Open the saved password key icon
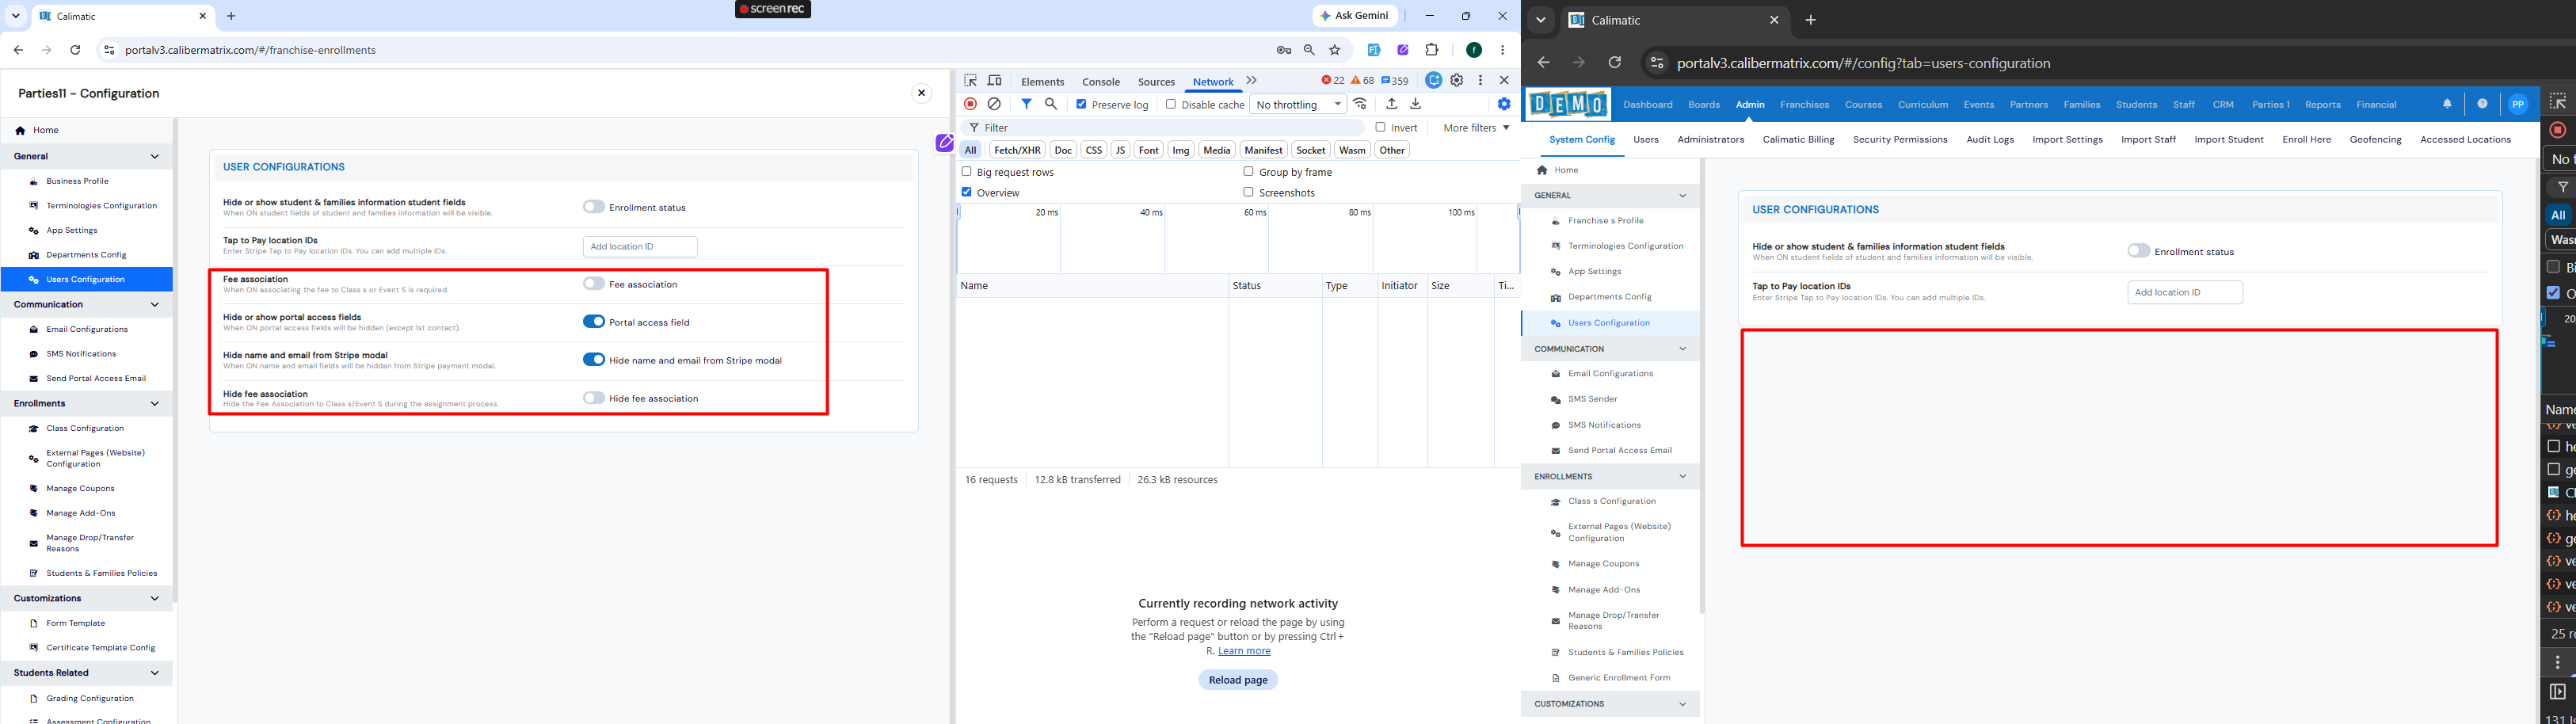The width and height of the screenshot is (2576, 724). point(1284,50)
